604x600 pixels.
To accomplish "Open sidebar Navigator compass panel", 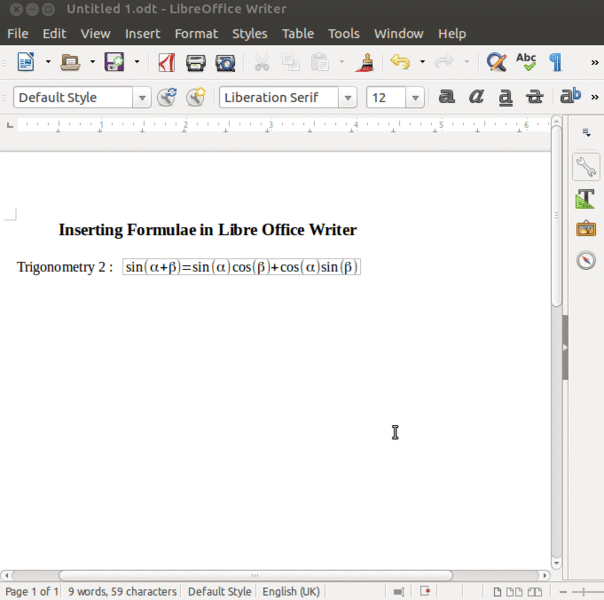I will (x=586, y=260).
